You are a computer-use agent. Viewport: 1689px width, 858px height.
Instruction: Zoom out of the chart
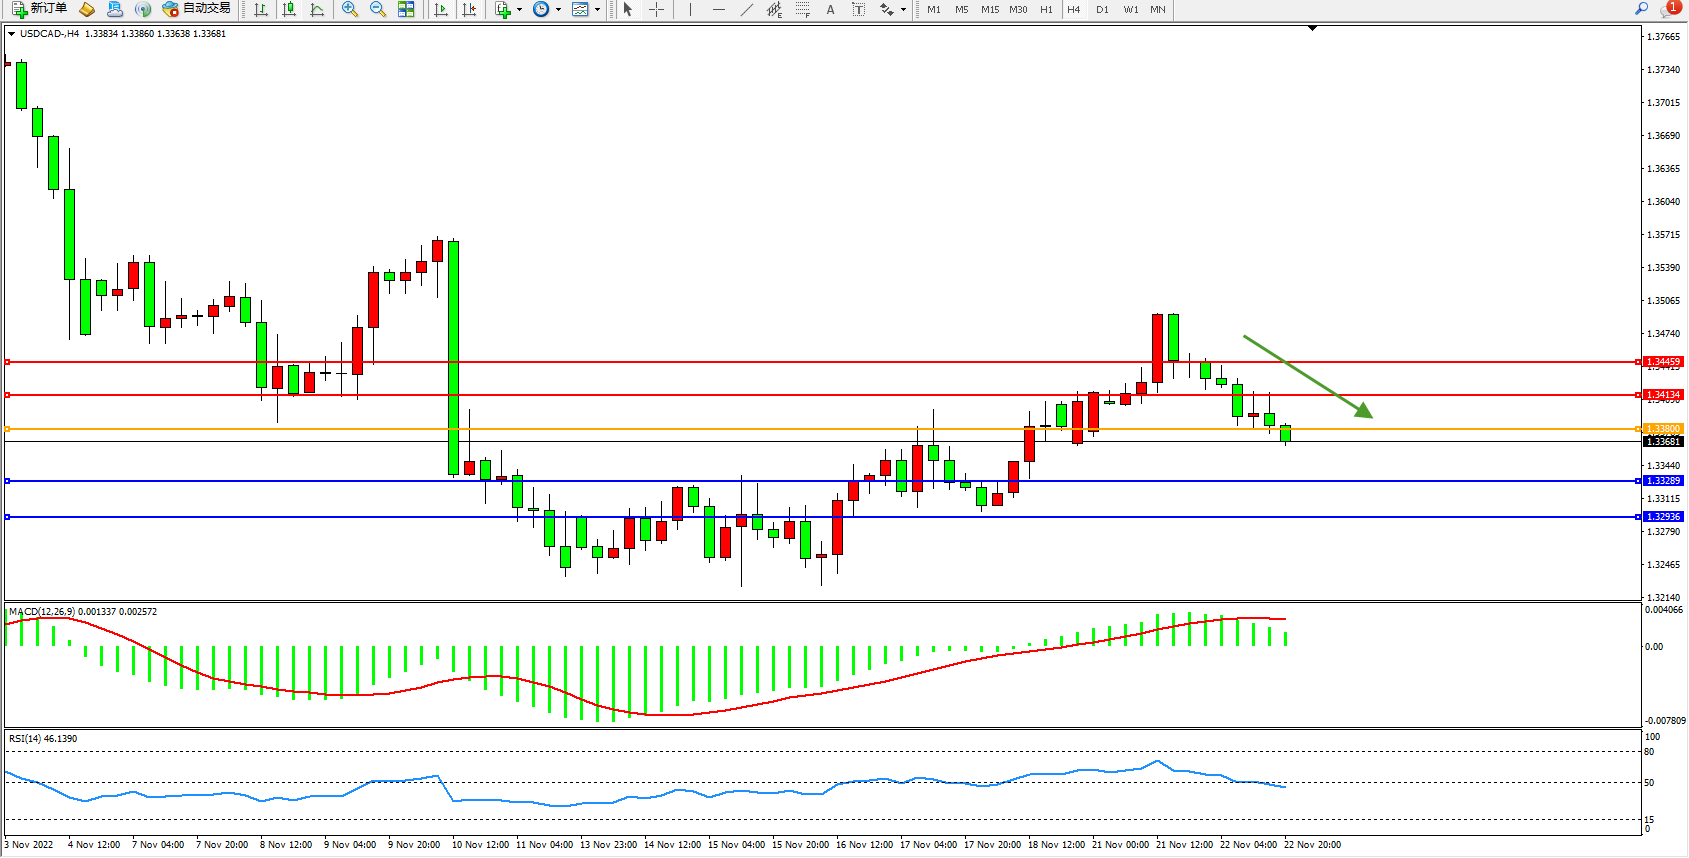pos(378,9)
